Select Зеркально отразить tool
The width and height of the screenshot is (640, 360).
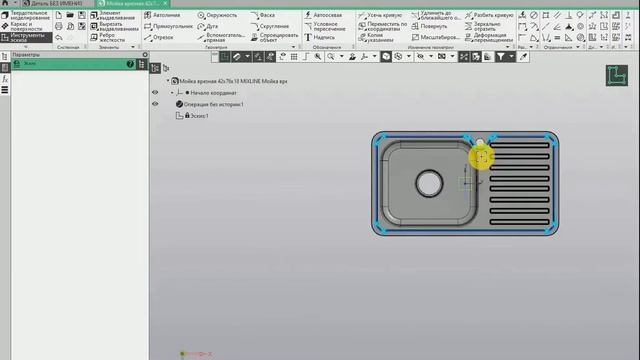coord(483,26)
